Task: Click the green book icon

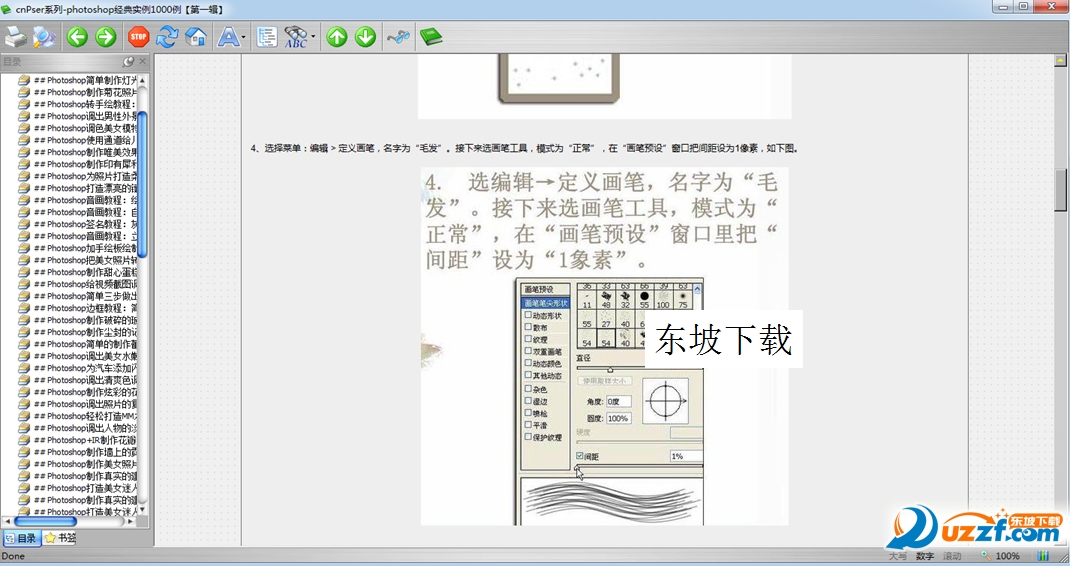Action: pyautogui.click(x=431, y=37)
